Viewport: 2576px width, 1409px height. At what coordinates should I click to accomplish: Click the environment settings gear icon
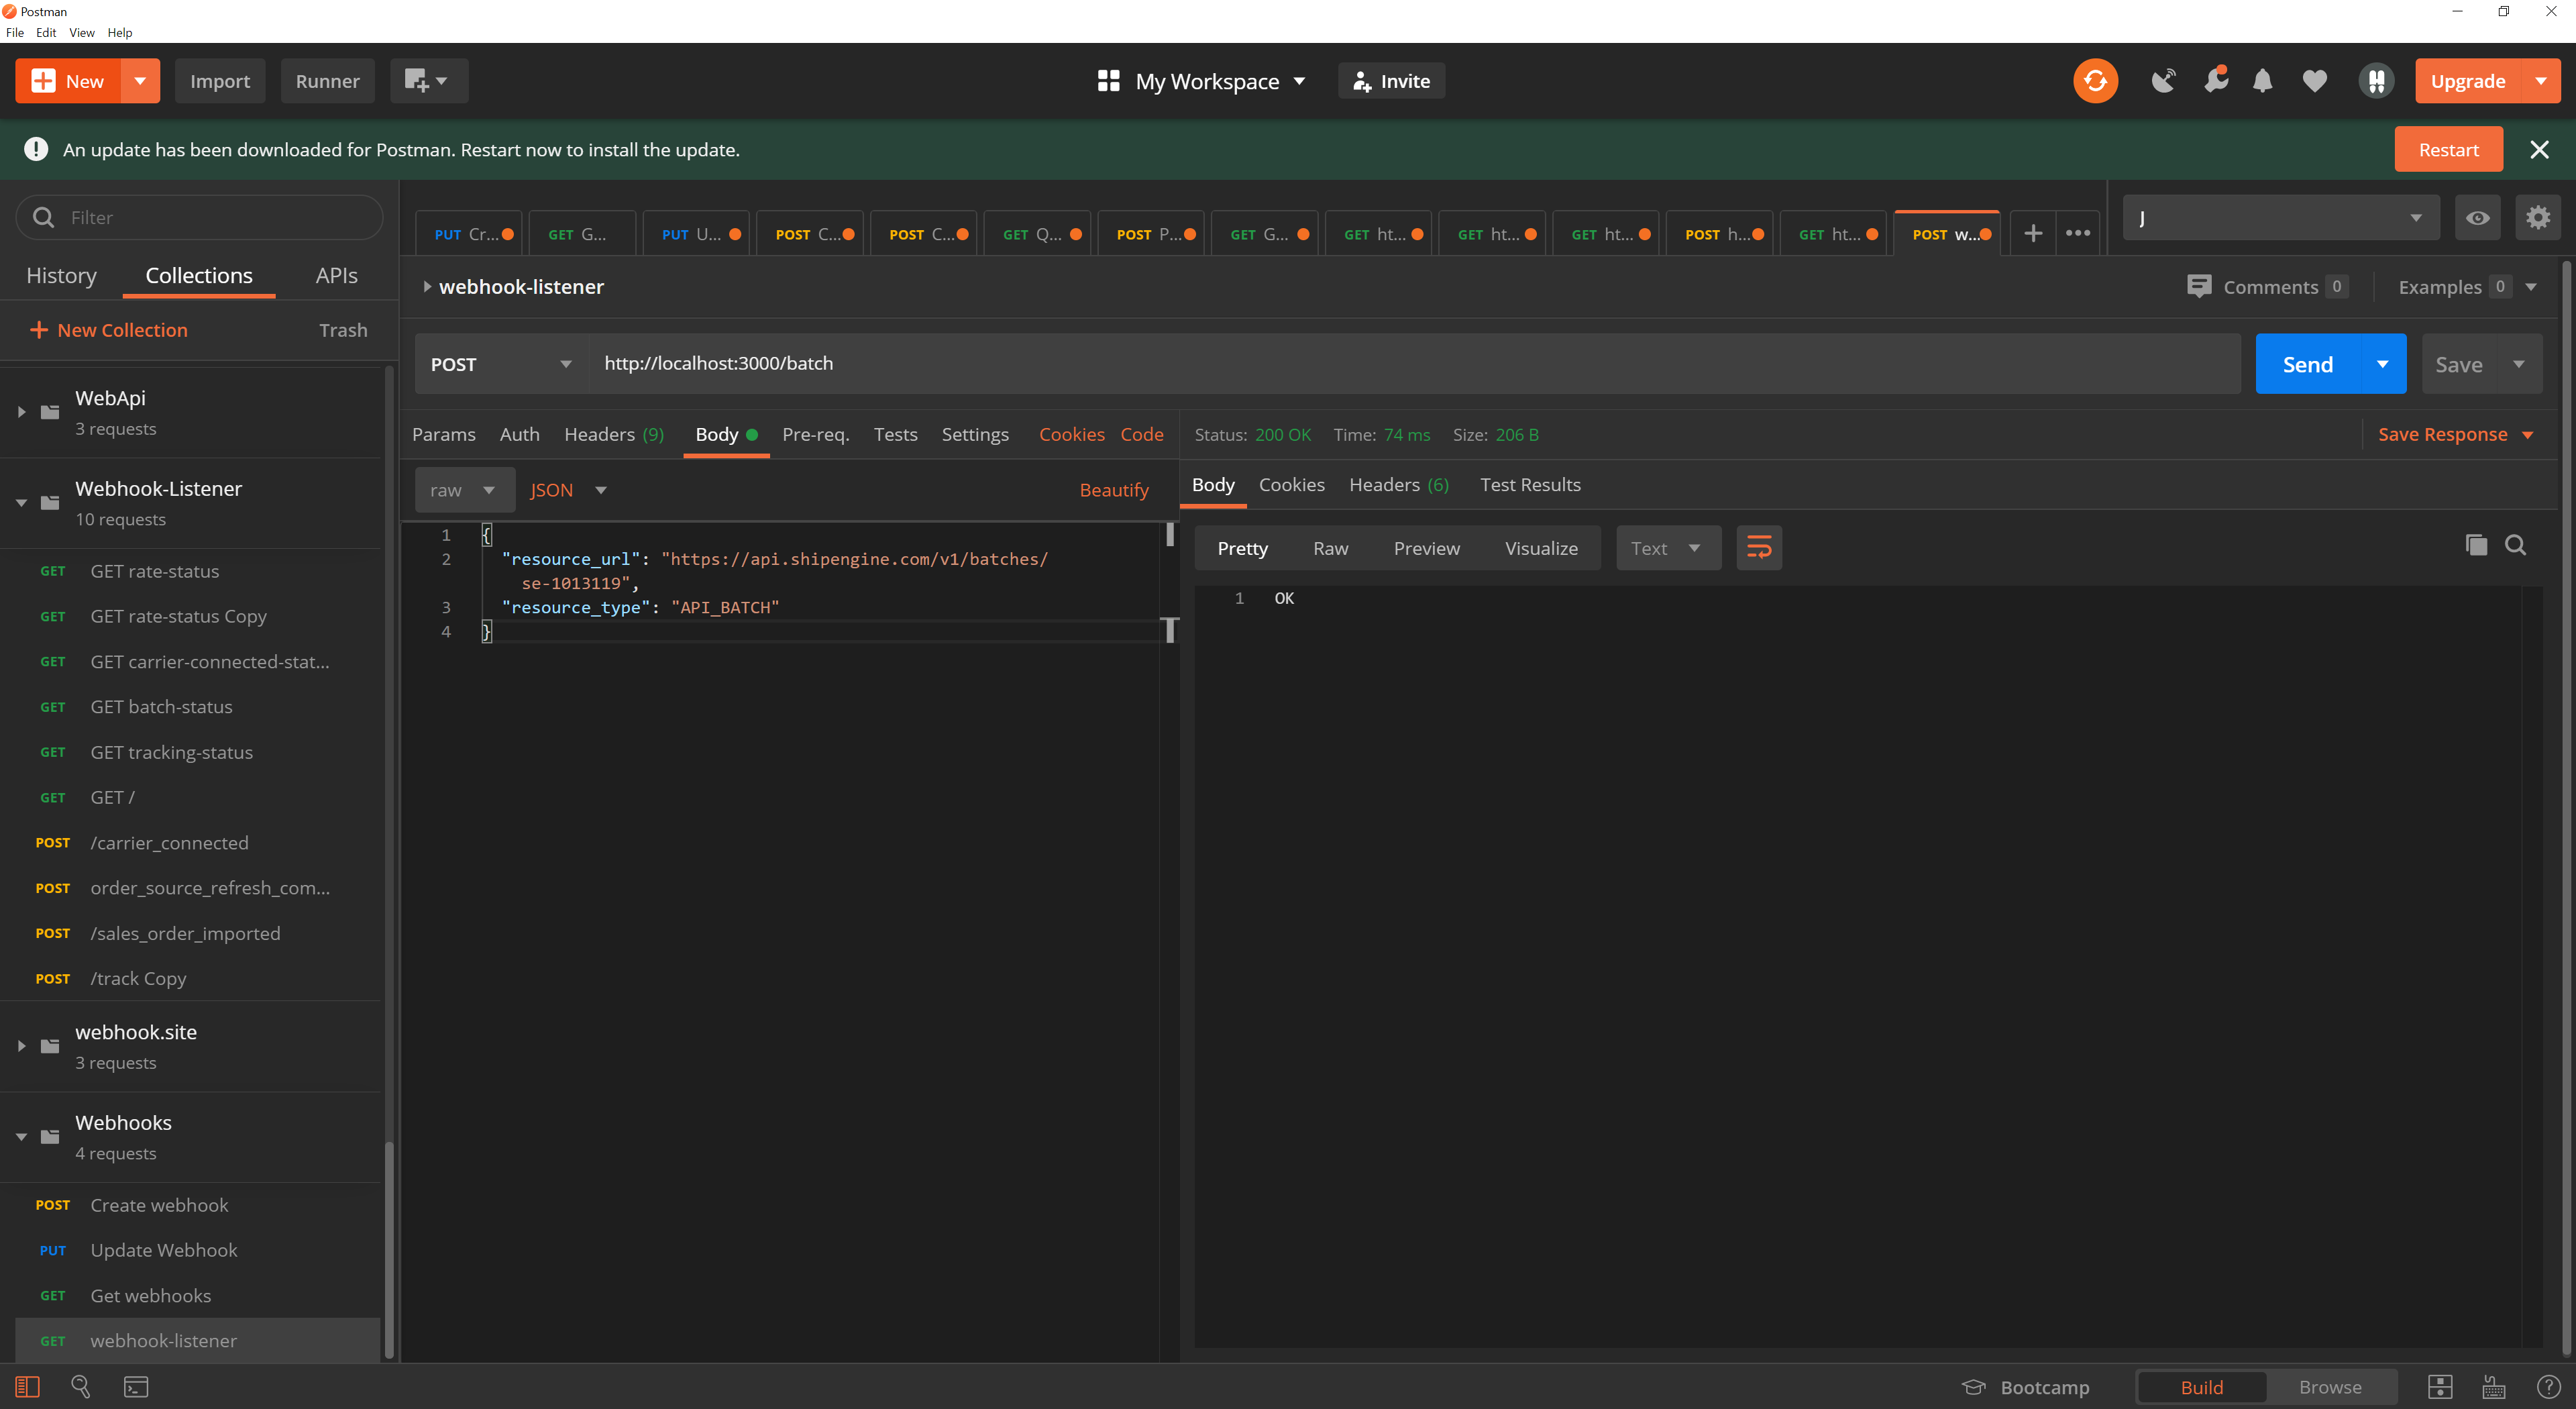(x=2537, y=217)
